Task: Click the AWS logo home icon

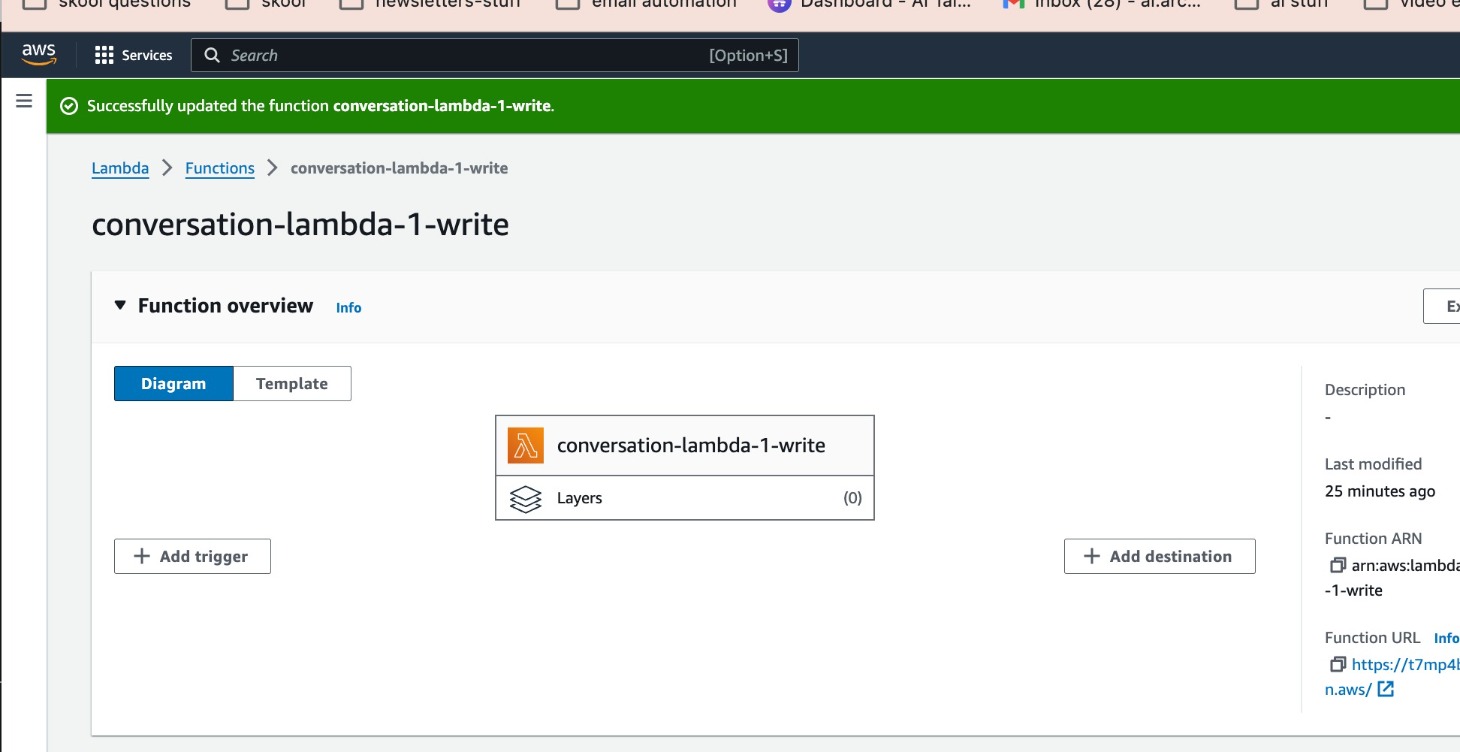Action: [x=39, y=54]
